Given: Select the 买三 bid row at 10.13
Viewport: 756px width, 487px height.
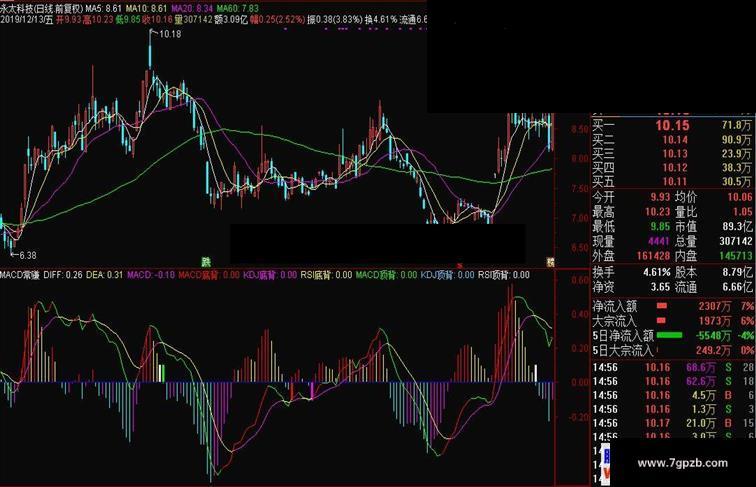Looking at the screenshot, I should click(x=672, y=154).
